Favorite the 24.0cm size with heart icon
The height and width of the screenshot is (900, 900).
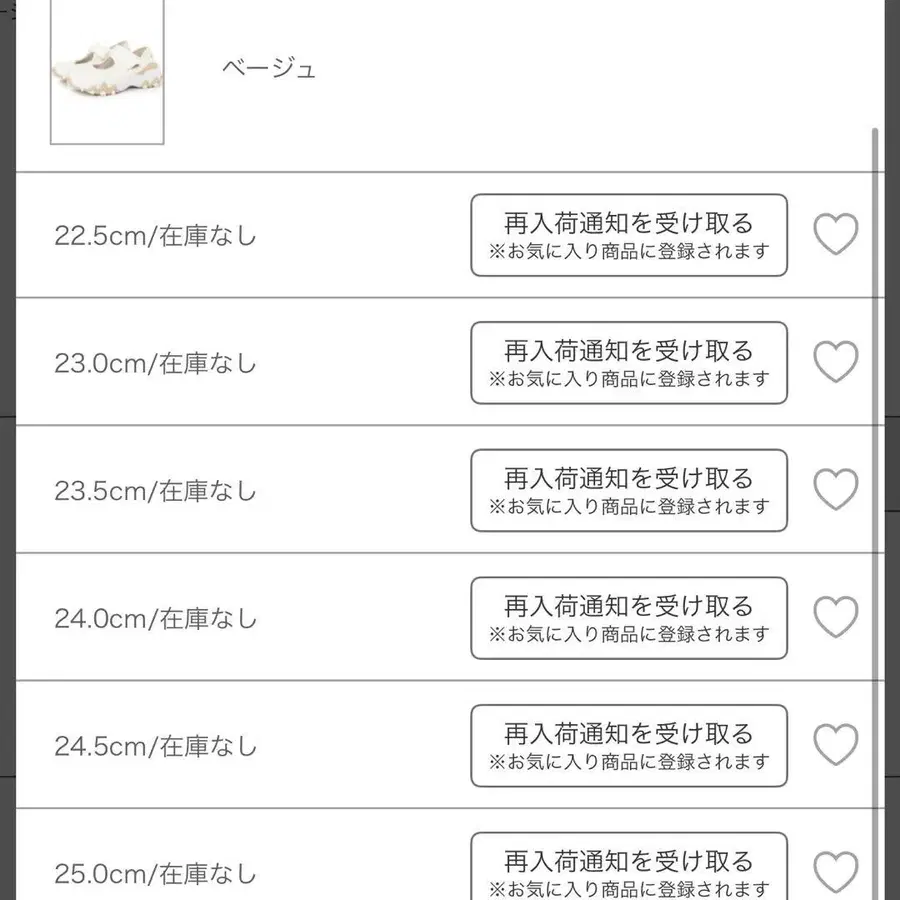point(836,617)
